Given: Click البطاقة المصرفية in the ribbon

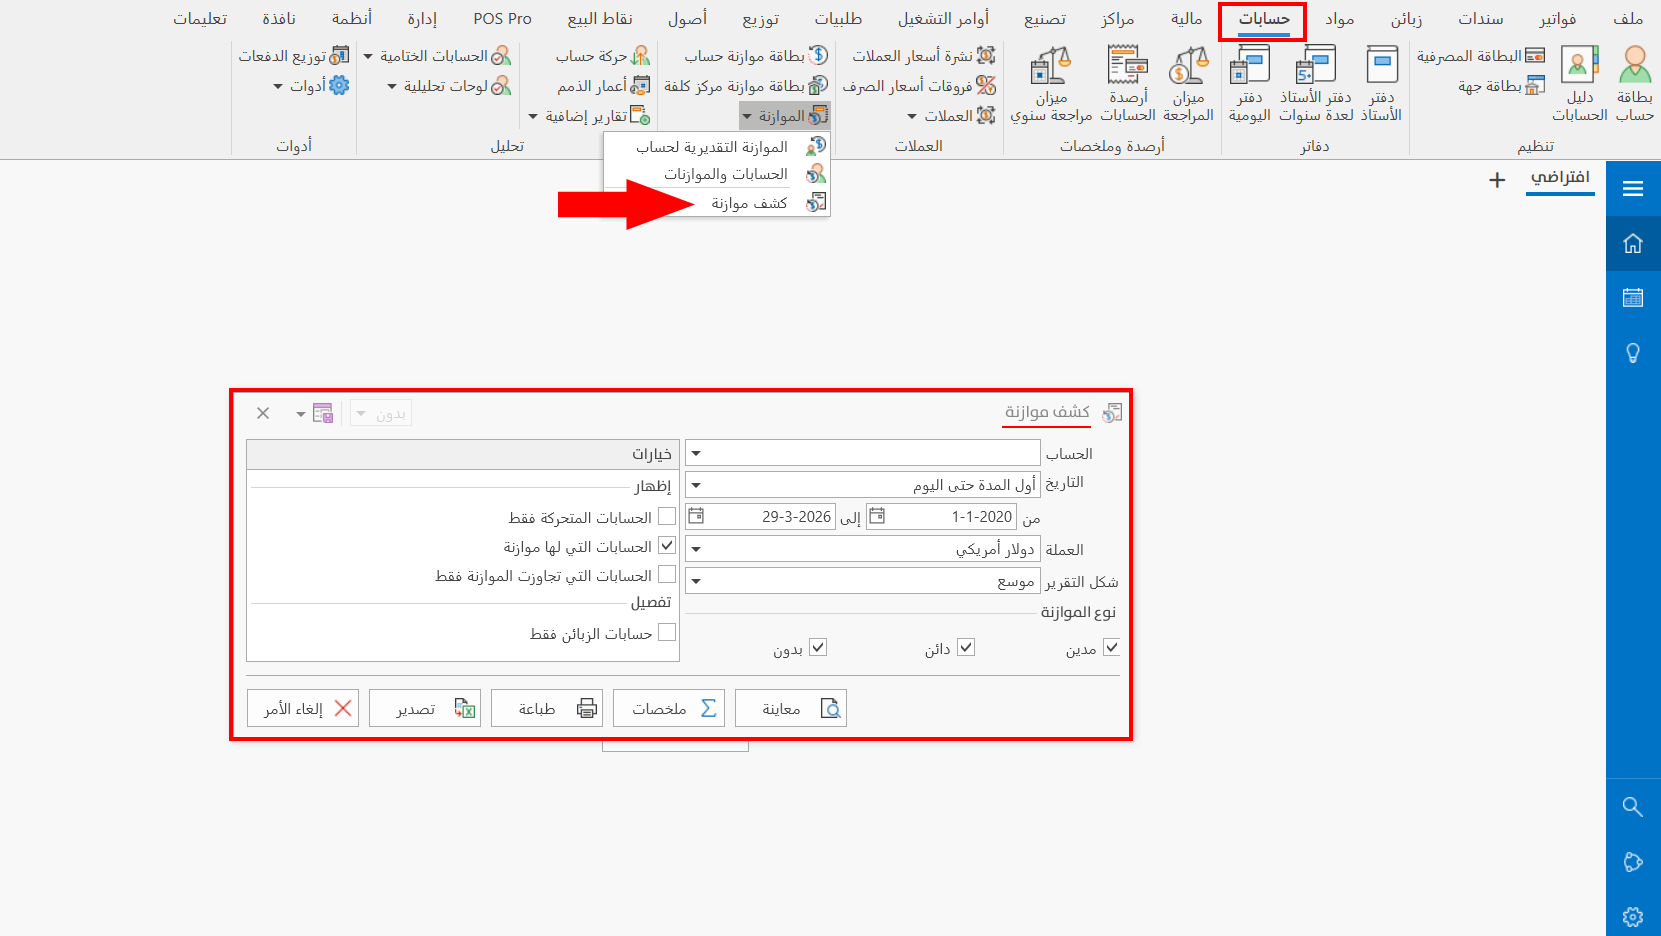Looking at the screenshot, I should (x=1480, y=56).
